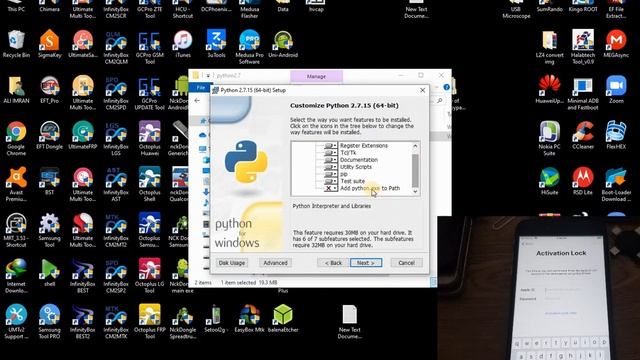Click the HiSuite desktop icon
The image size is (640, 360).
549,181
